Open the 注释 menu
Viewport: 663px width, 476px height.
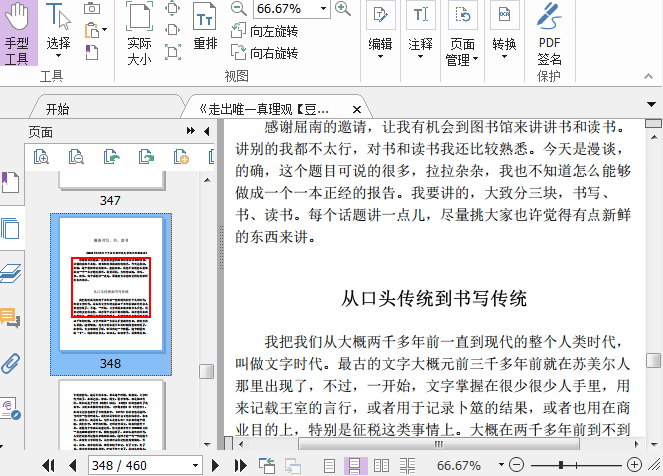[420, 30]
